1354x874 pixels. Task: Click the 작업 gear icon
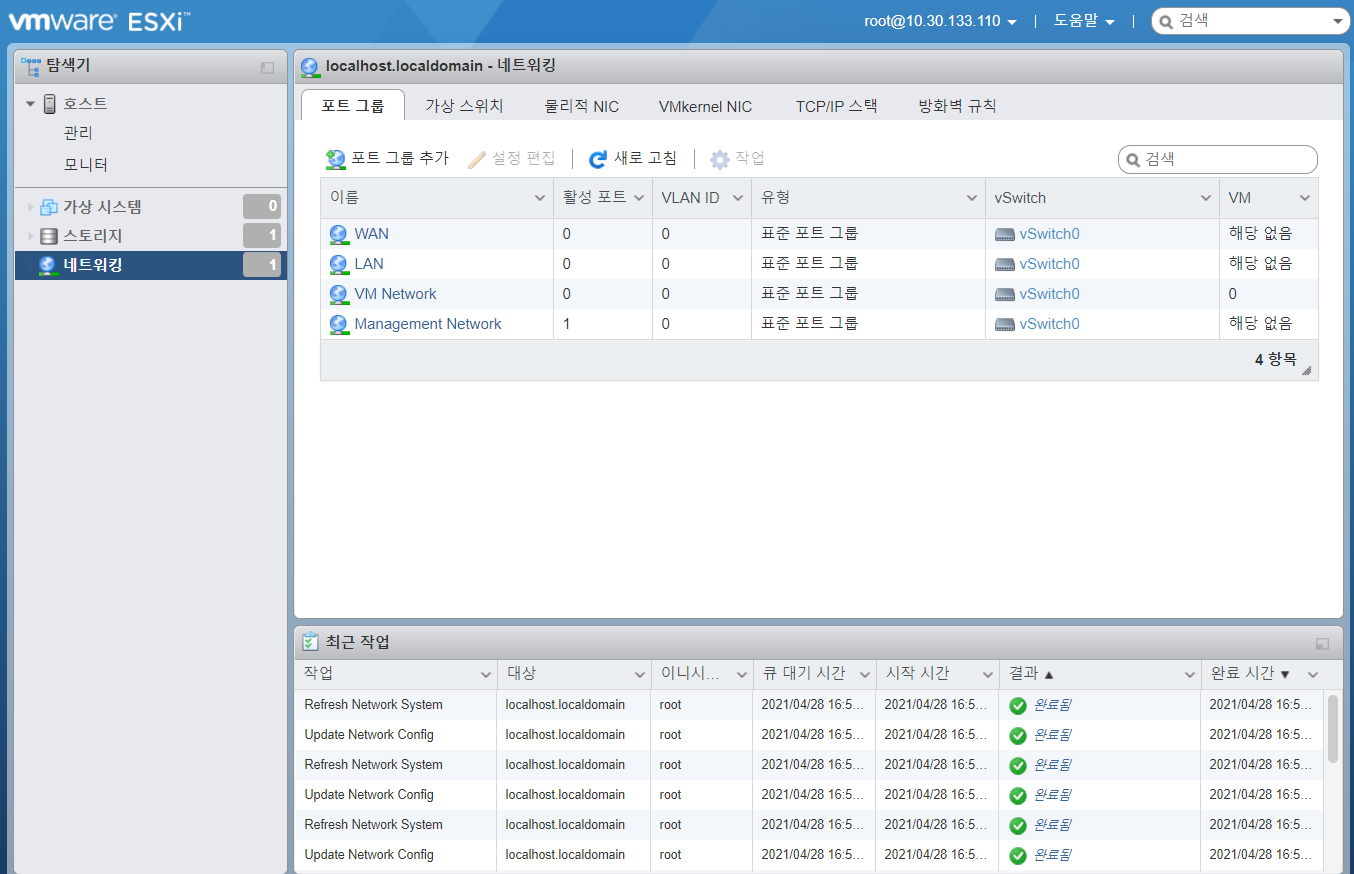click(720, 159)
